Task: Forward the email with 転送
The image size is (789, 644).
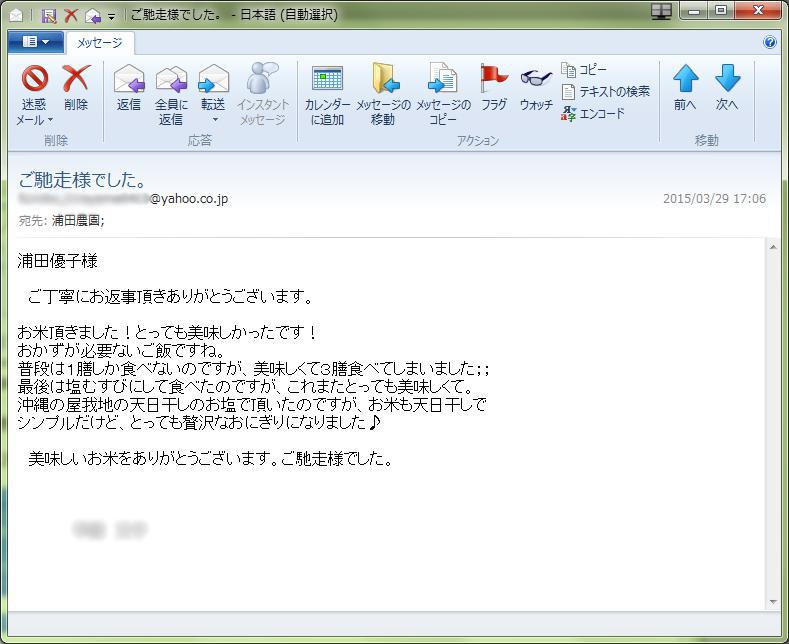Action: coord(213,80)
